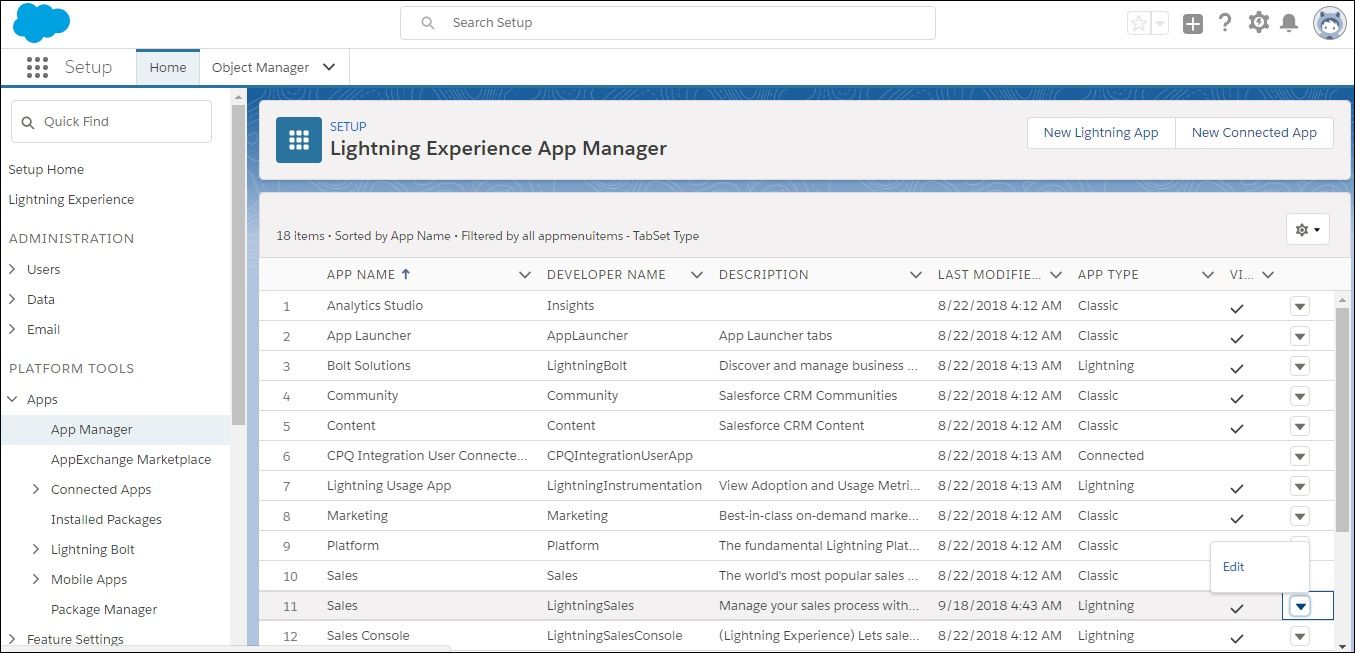The height and width of the screenshot is (653, 1355).
Task: Open the Setup gear icon in header
Action: [x=1258, y=22]
